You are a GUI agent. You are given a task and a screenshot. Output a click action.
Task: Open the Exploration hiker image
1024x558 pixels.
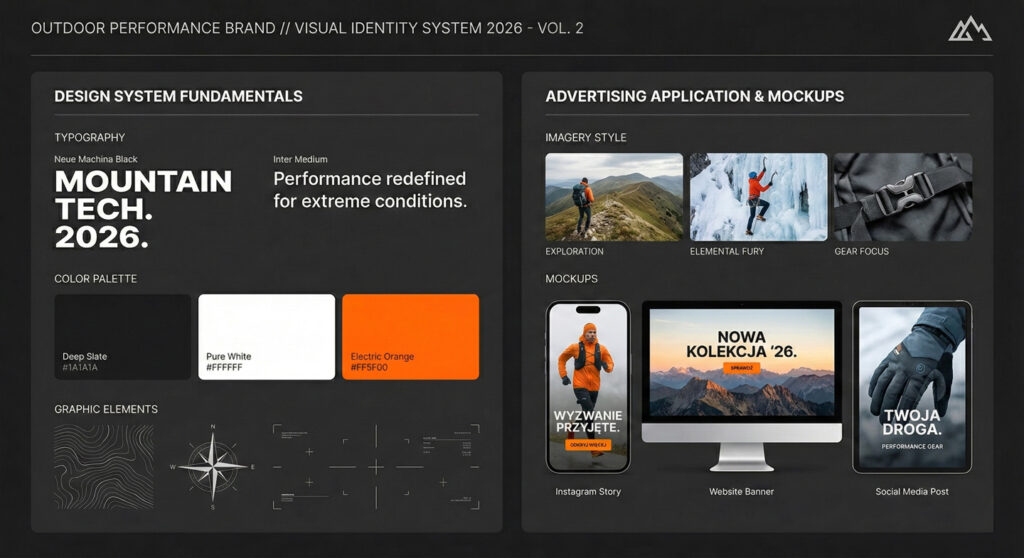pyautogui.click(x=614, y=197)
